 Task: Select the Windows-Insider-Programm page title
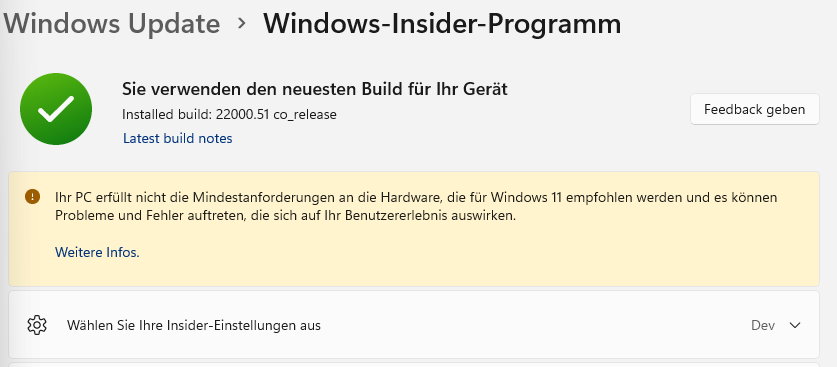[442, 24]
